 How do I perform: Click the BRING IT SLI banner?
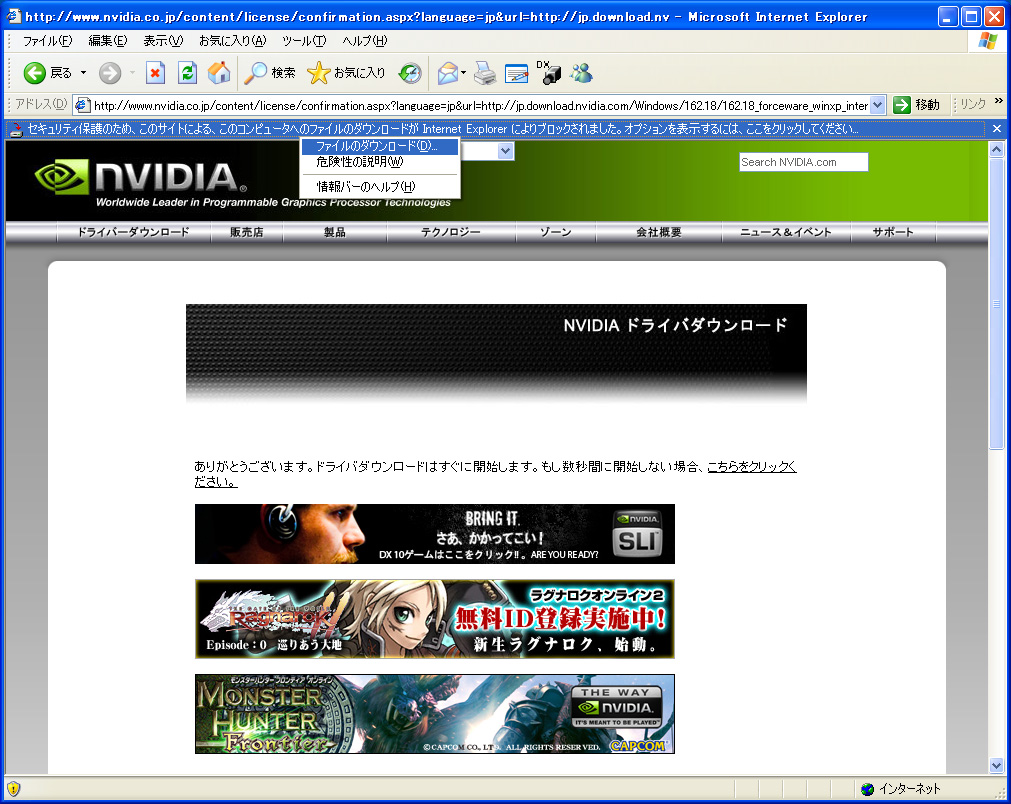click(x=435, y=534)
